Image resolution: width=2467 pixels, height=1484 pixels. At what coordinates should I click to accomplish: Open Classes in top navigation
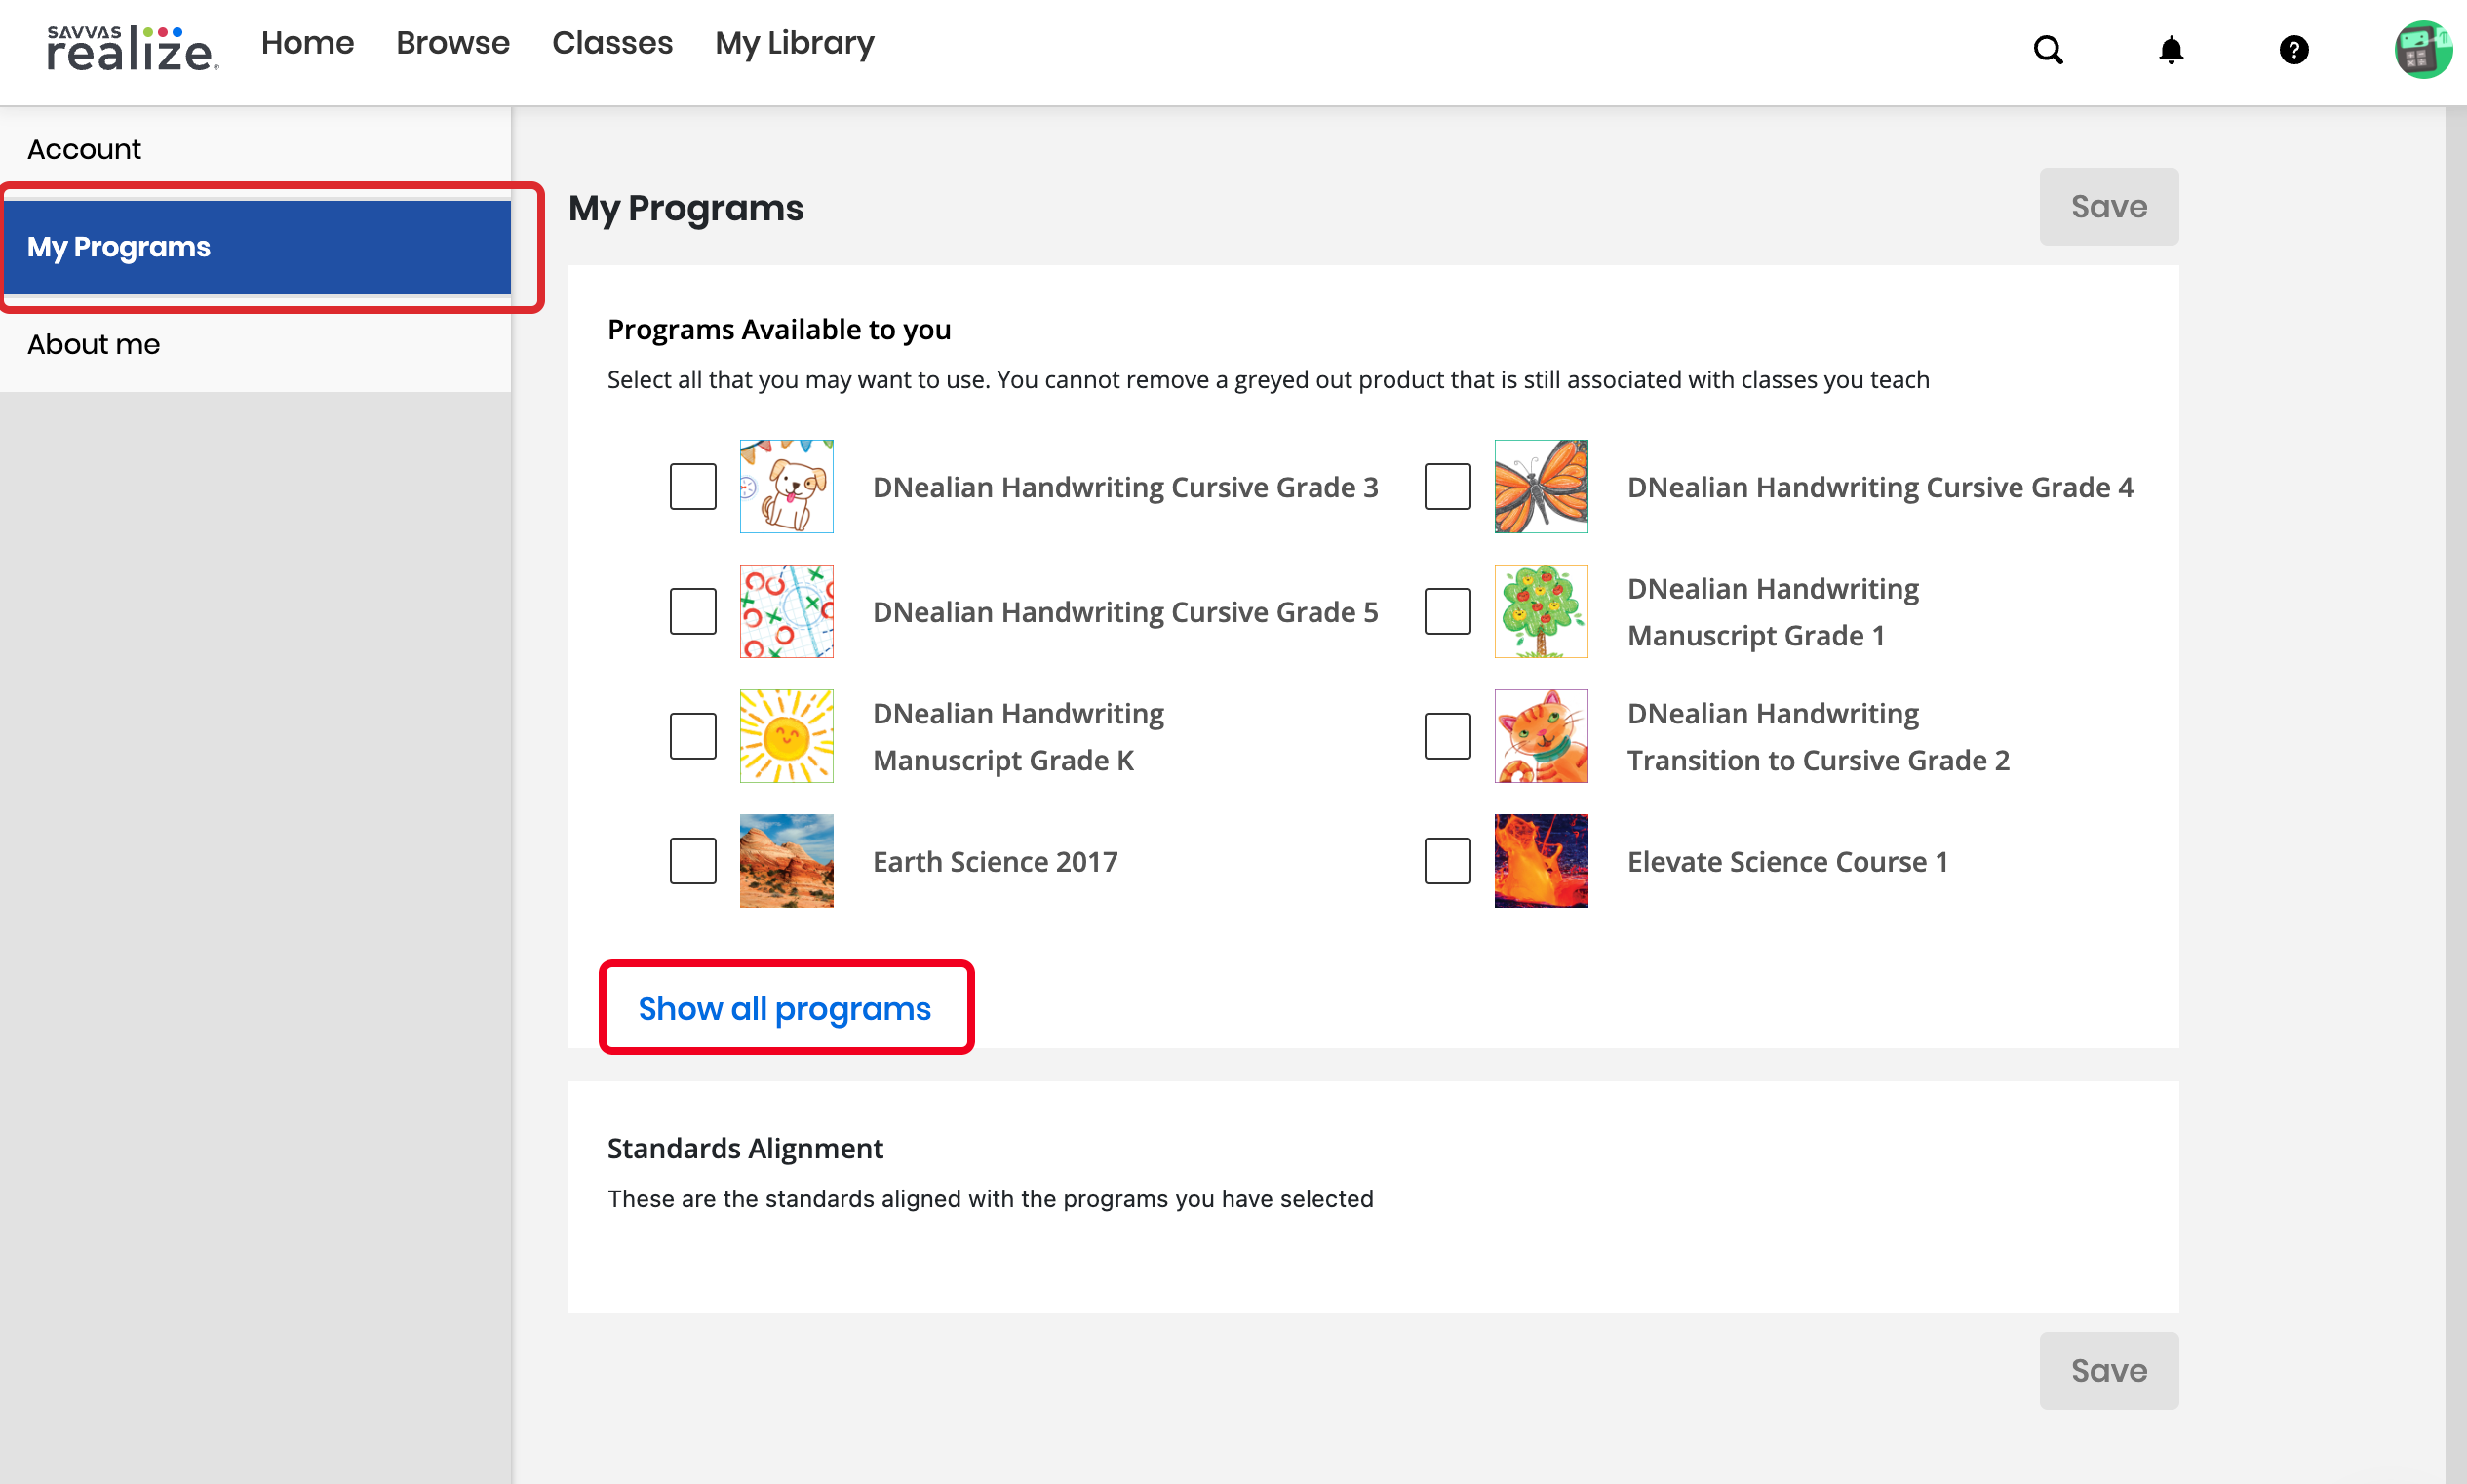(612, 43)
